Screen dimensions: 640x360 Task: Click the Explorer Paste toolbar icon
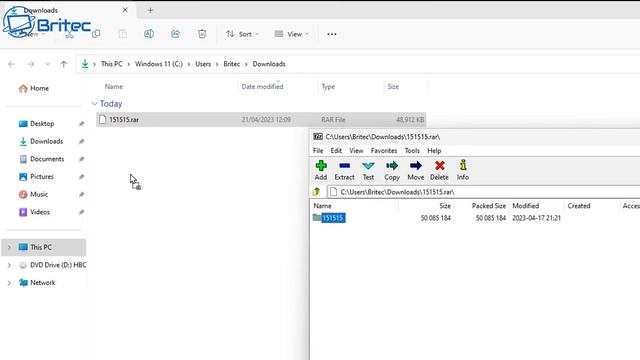coord(122,34)
